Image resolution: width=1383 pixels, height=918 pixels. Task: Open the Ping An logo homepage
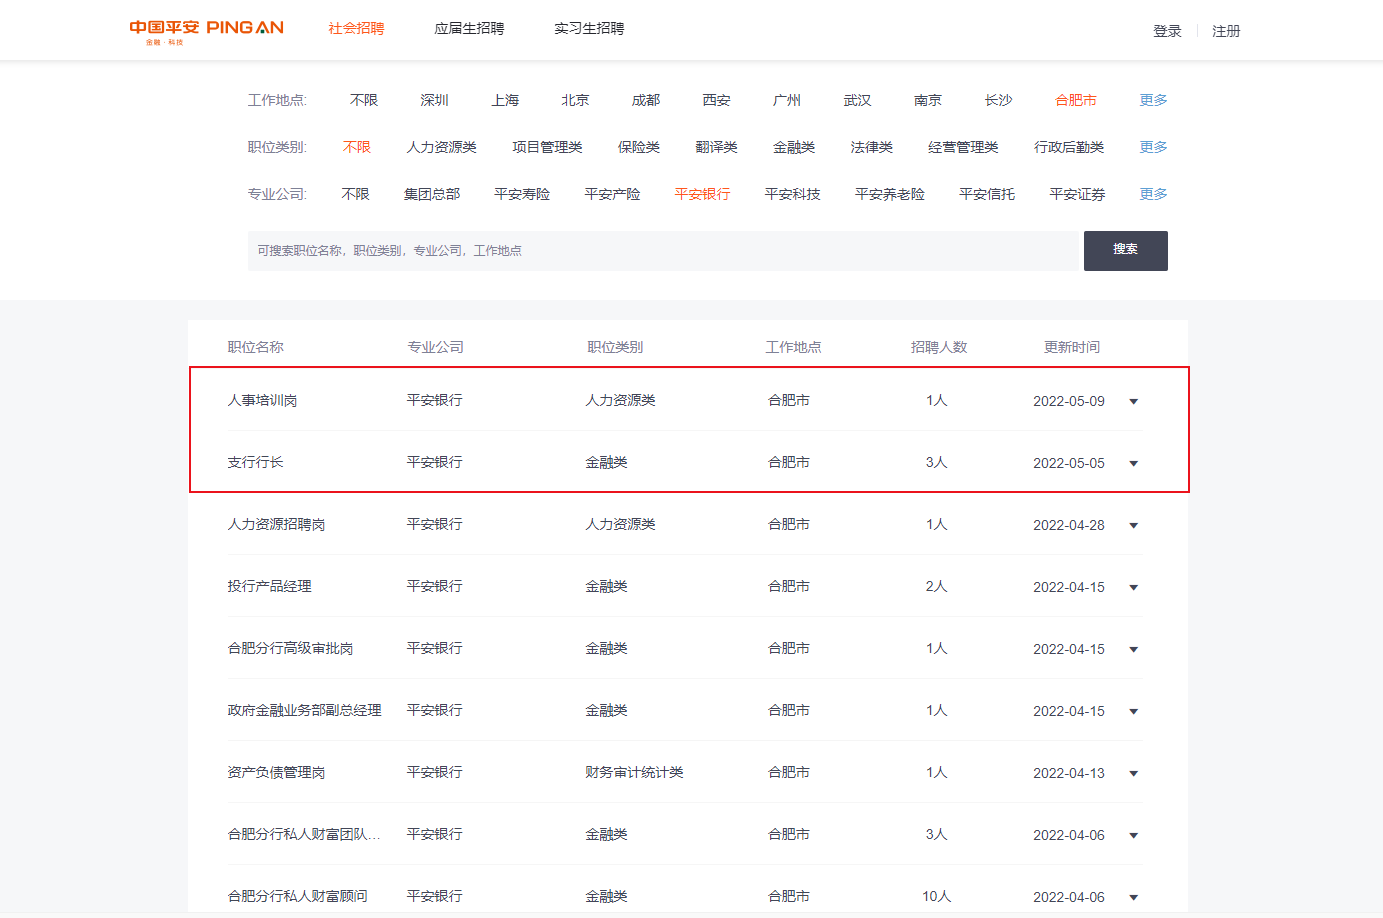click(x=206, y=31)
